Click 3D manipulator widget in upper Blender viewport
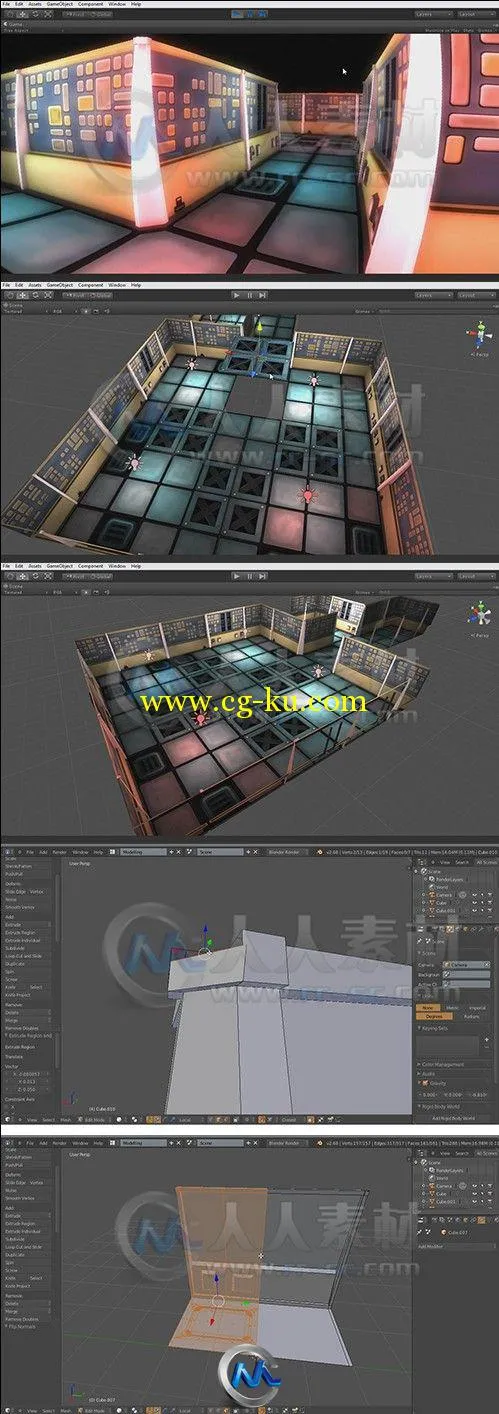Viewport: 499px width, 1414px height. (x=204, y=950)
